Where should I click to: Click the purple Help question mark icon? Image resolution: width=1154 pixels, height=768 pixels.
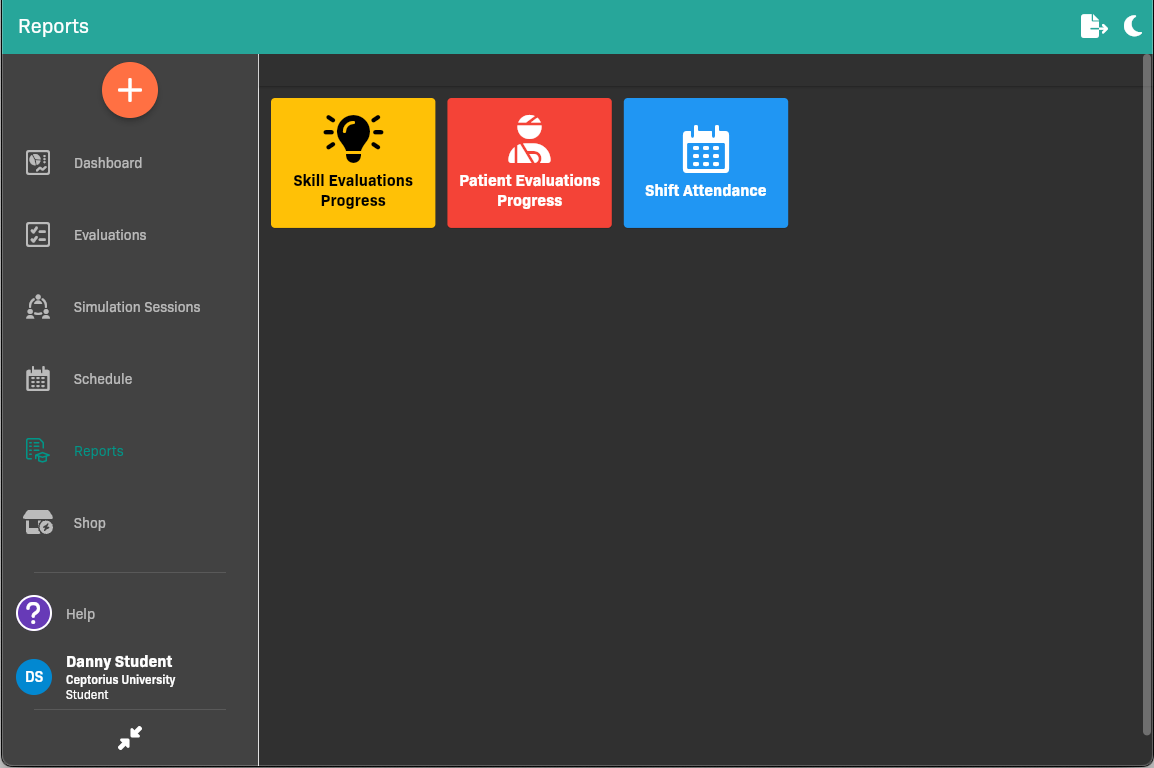click(34, 613)
